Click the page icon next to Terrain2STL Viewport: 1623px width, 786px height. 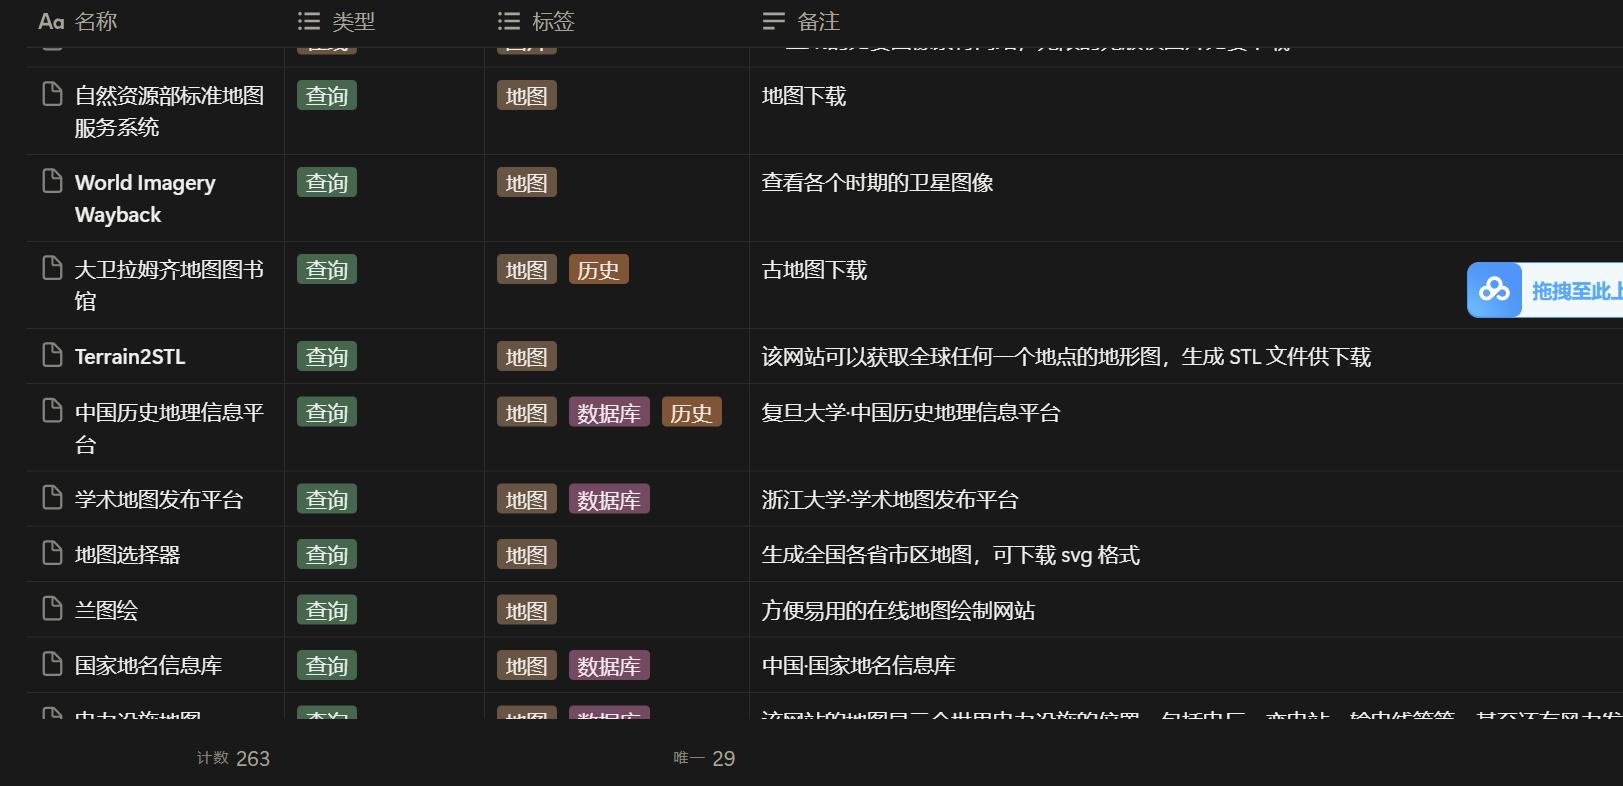tap(52, 355)
